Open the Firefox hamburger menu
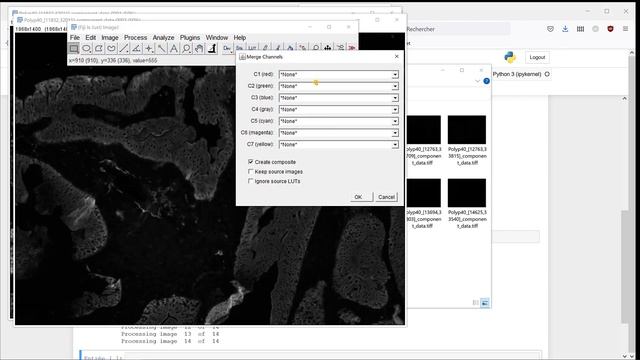This screenshot has height=360, width=640. click(x=625, y=29)
